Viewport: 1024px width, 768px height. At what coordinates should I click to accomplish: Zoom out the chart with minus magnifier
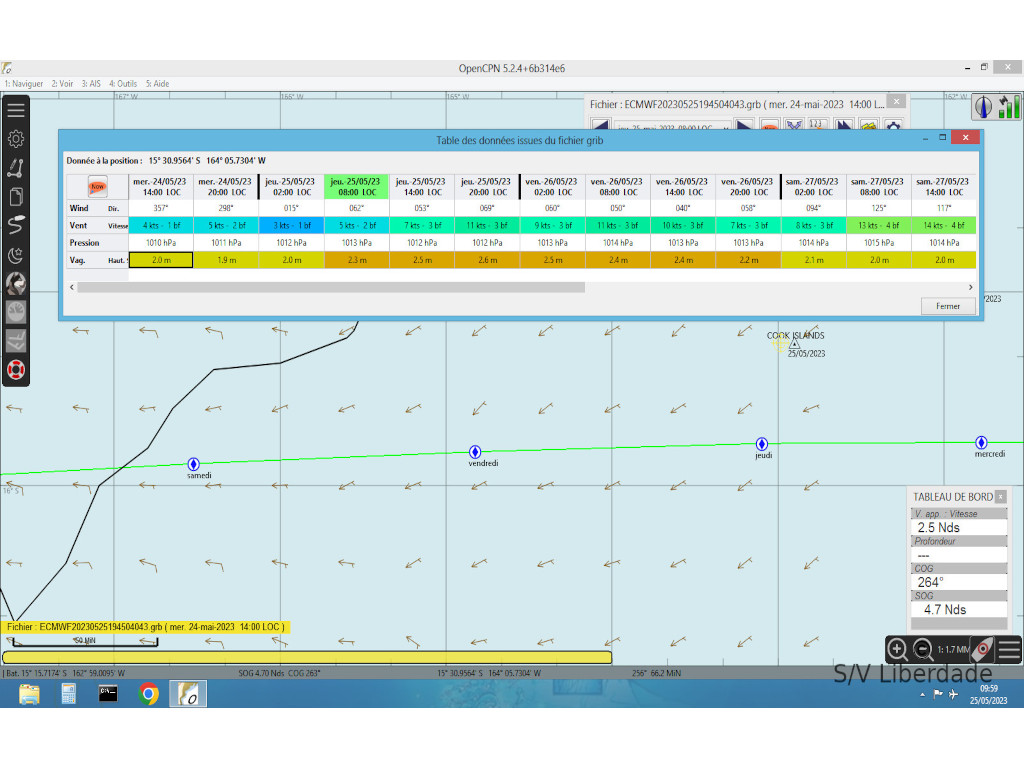(x=923, y=649)
